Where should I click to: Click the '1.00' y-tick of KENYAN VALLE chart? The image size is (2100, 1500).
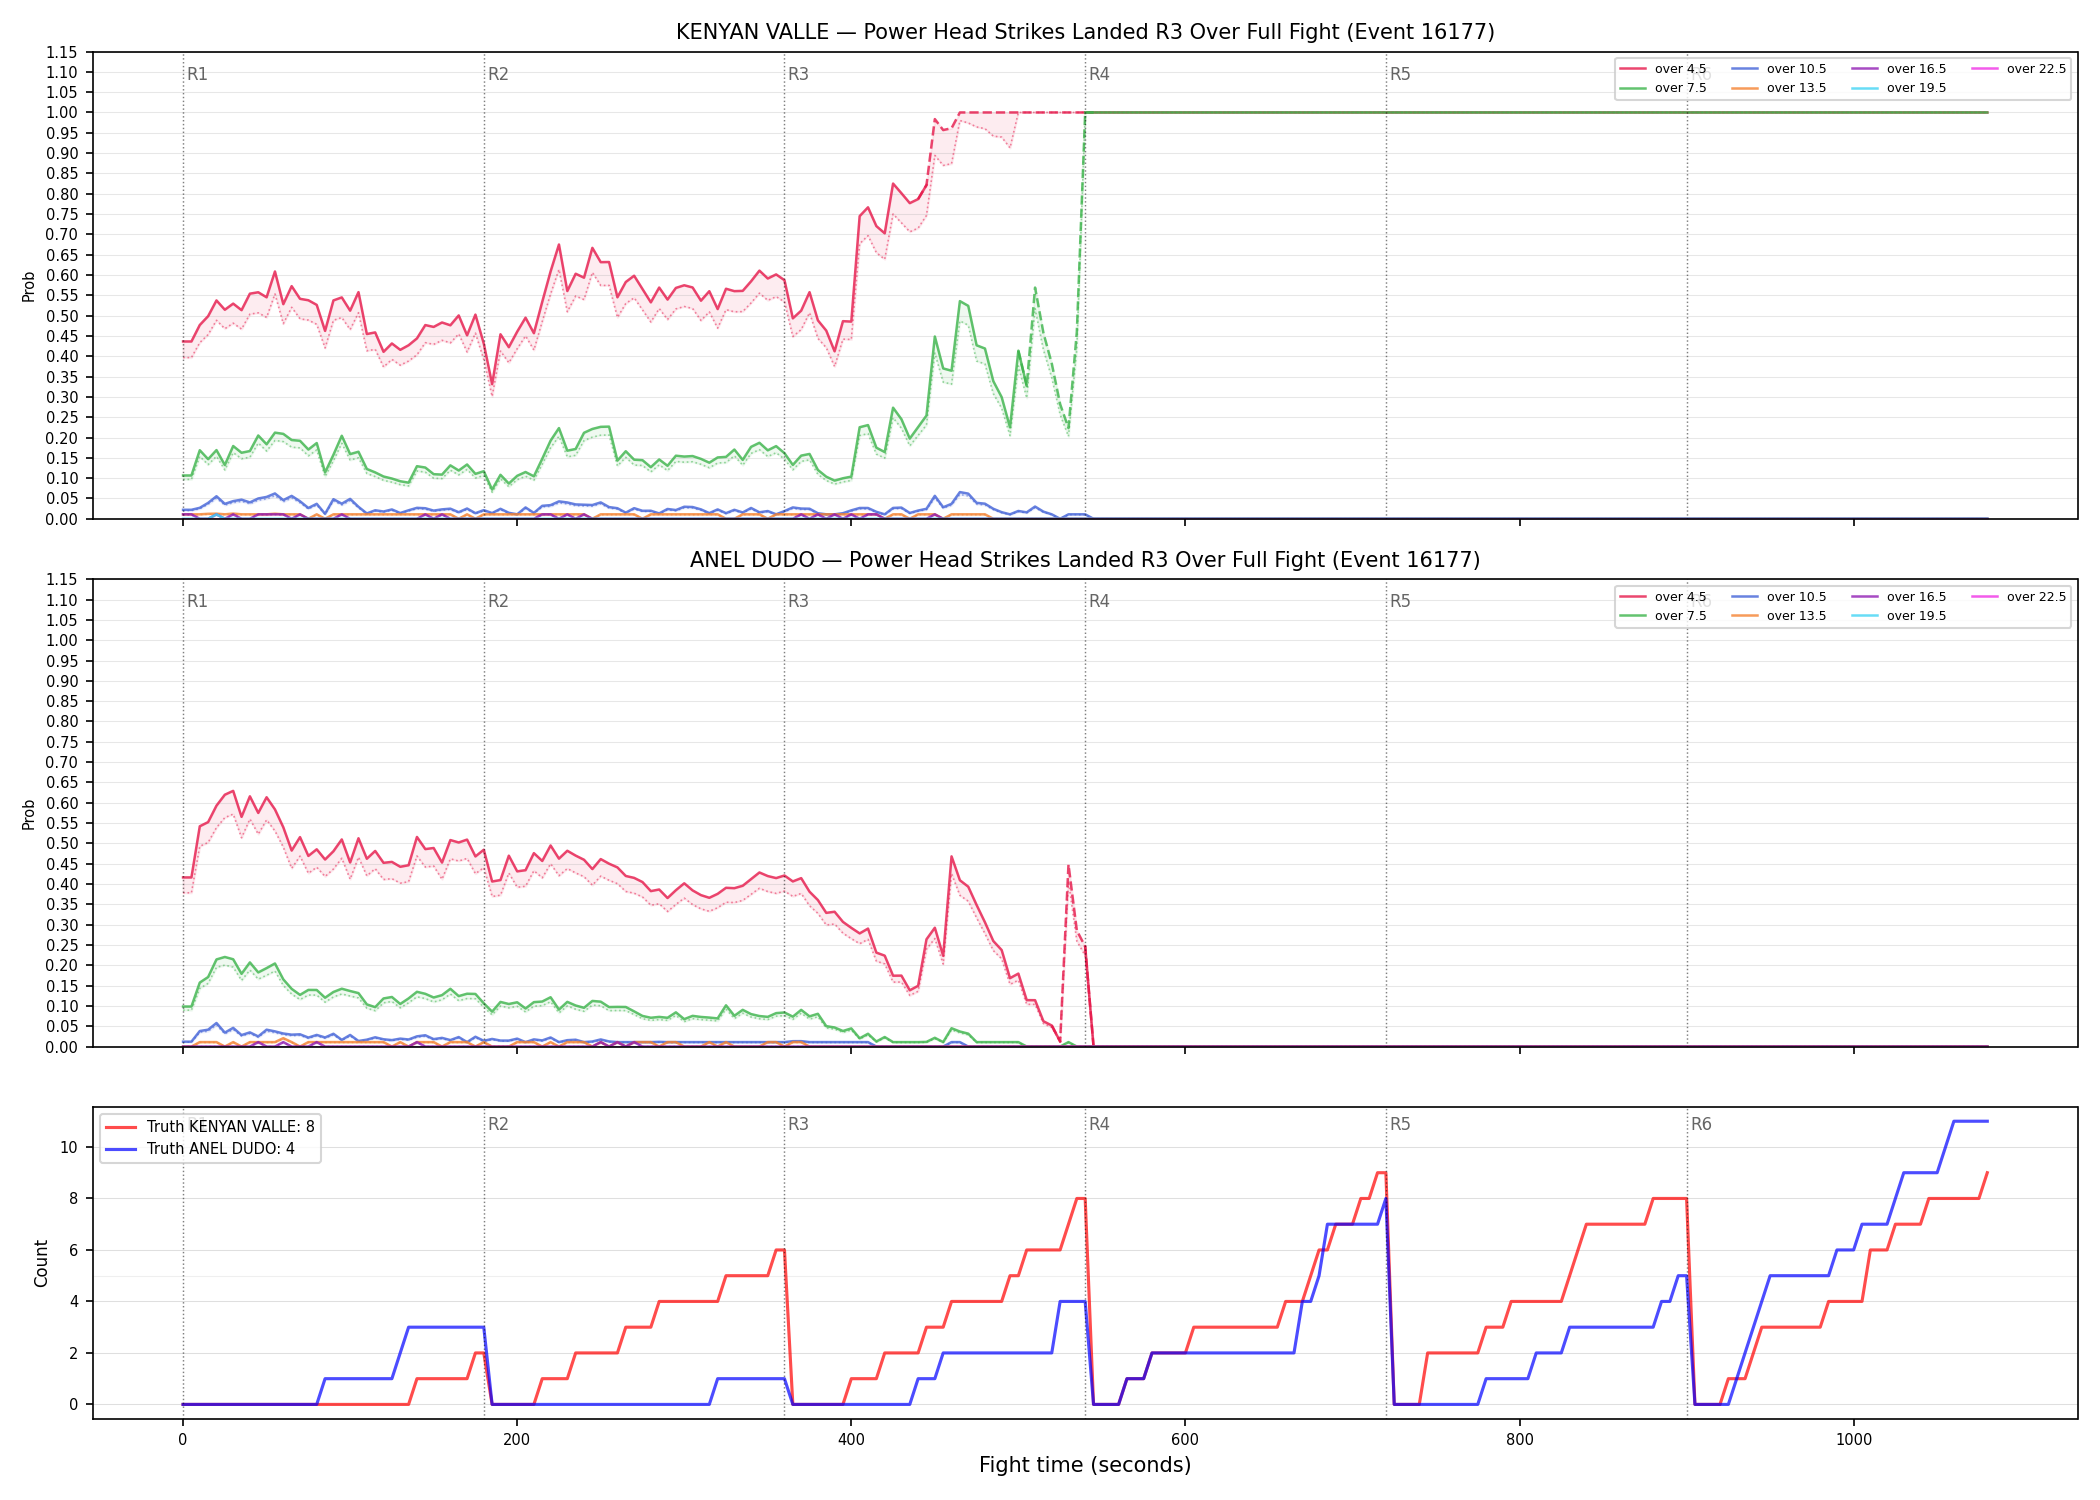click(62, 113)
